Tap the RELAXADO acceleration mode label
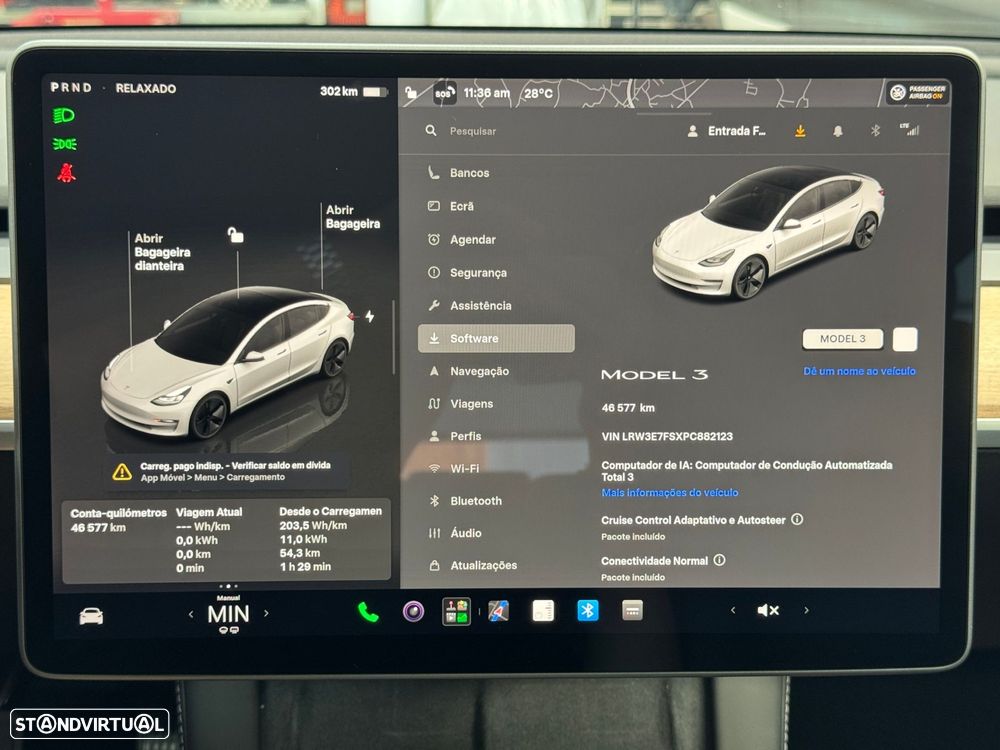Image resolution: width=1000 pixels, height=750 pixels. [145, 89]
